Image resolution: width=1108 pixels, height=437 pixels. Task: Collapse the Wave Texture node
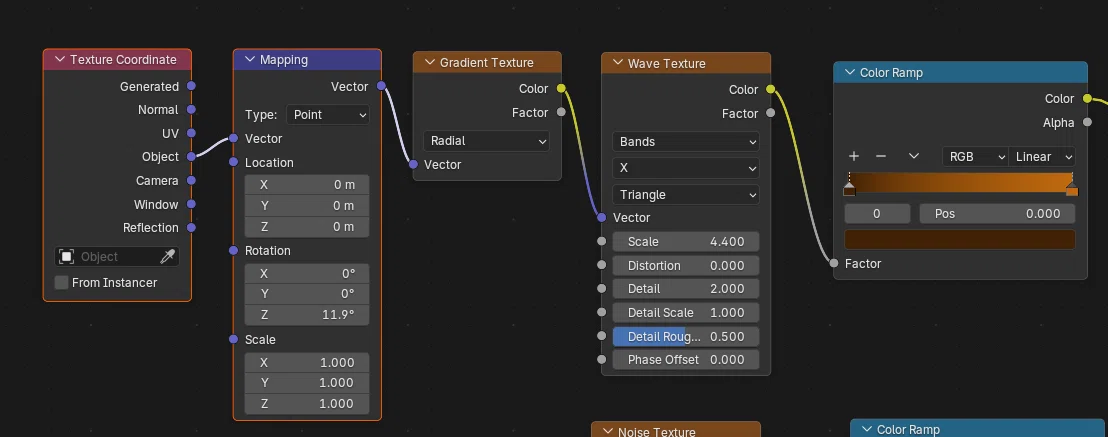pyautogui.click(x=617, y=63)
